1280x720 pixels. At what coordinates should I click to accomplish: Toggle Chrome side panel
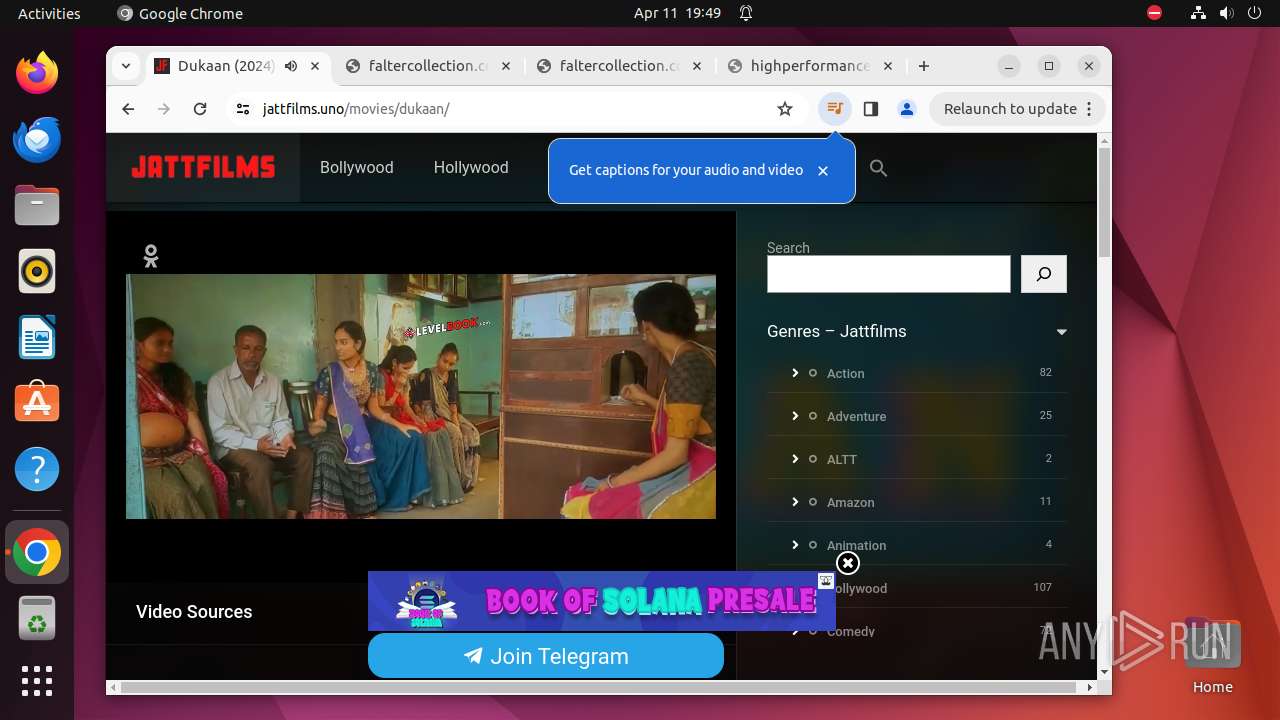[871, 109]
